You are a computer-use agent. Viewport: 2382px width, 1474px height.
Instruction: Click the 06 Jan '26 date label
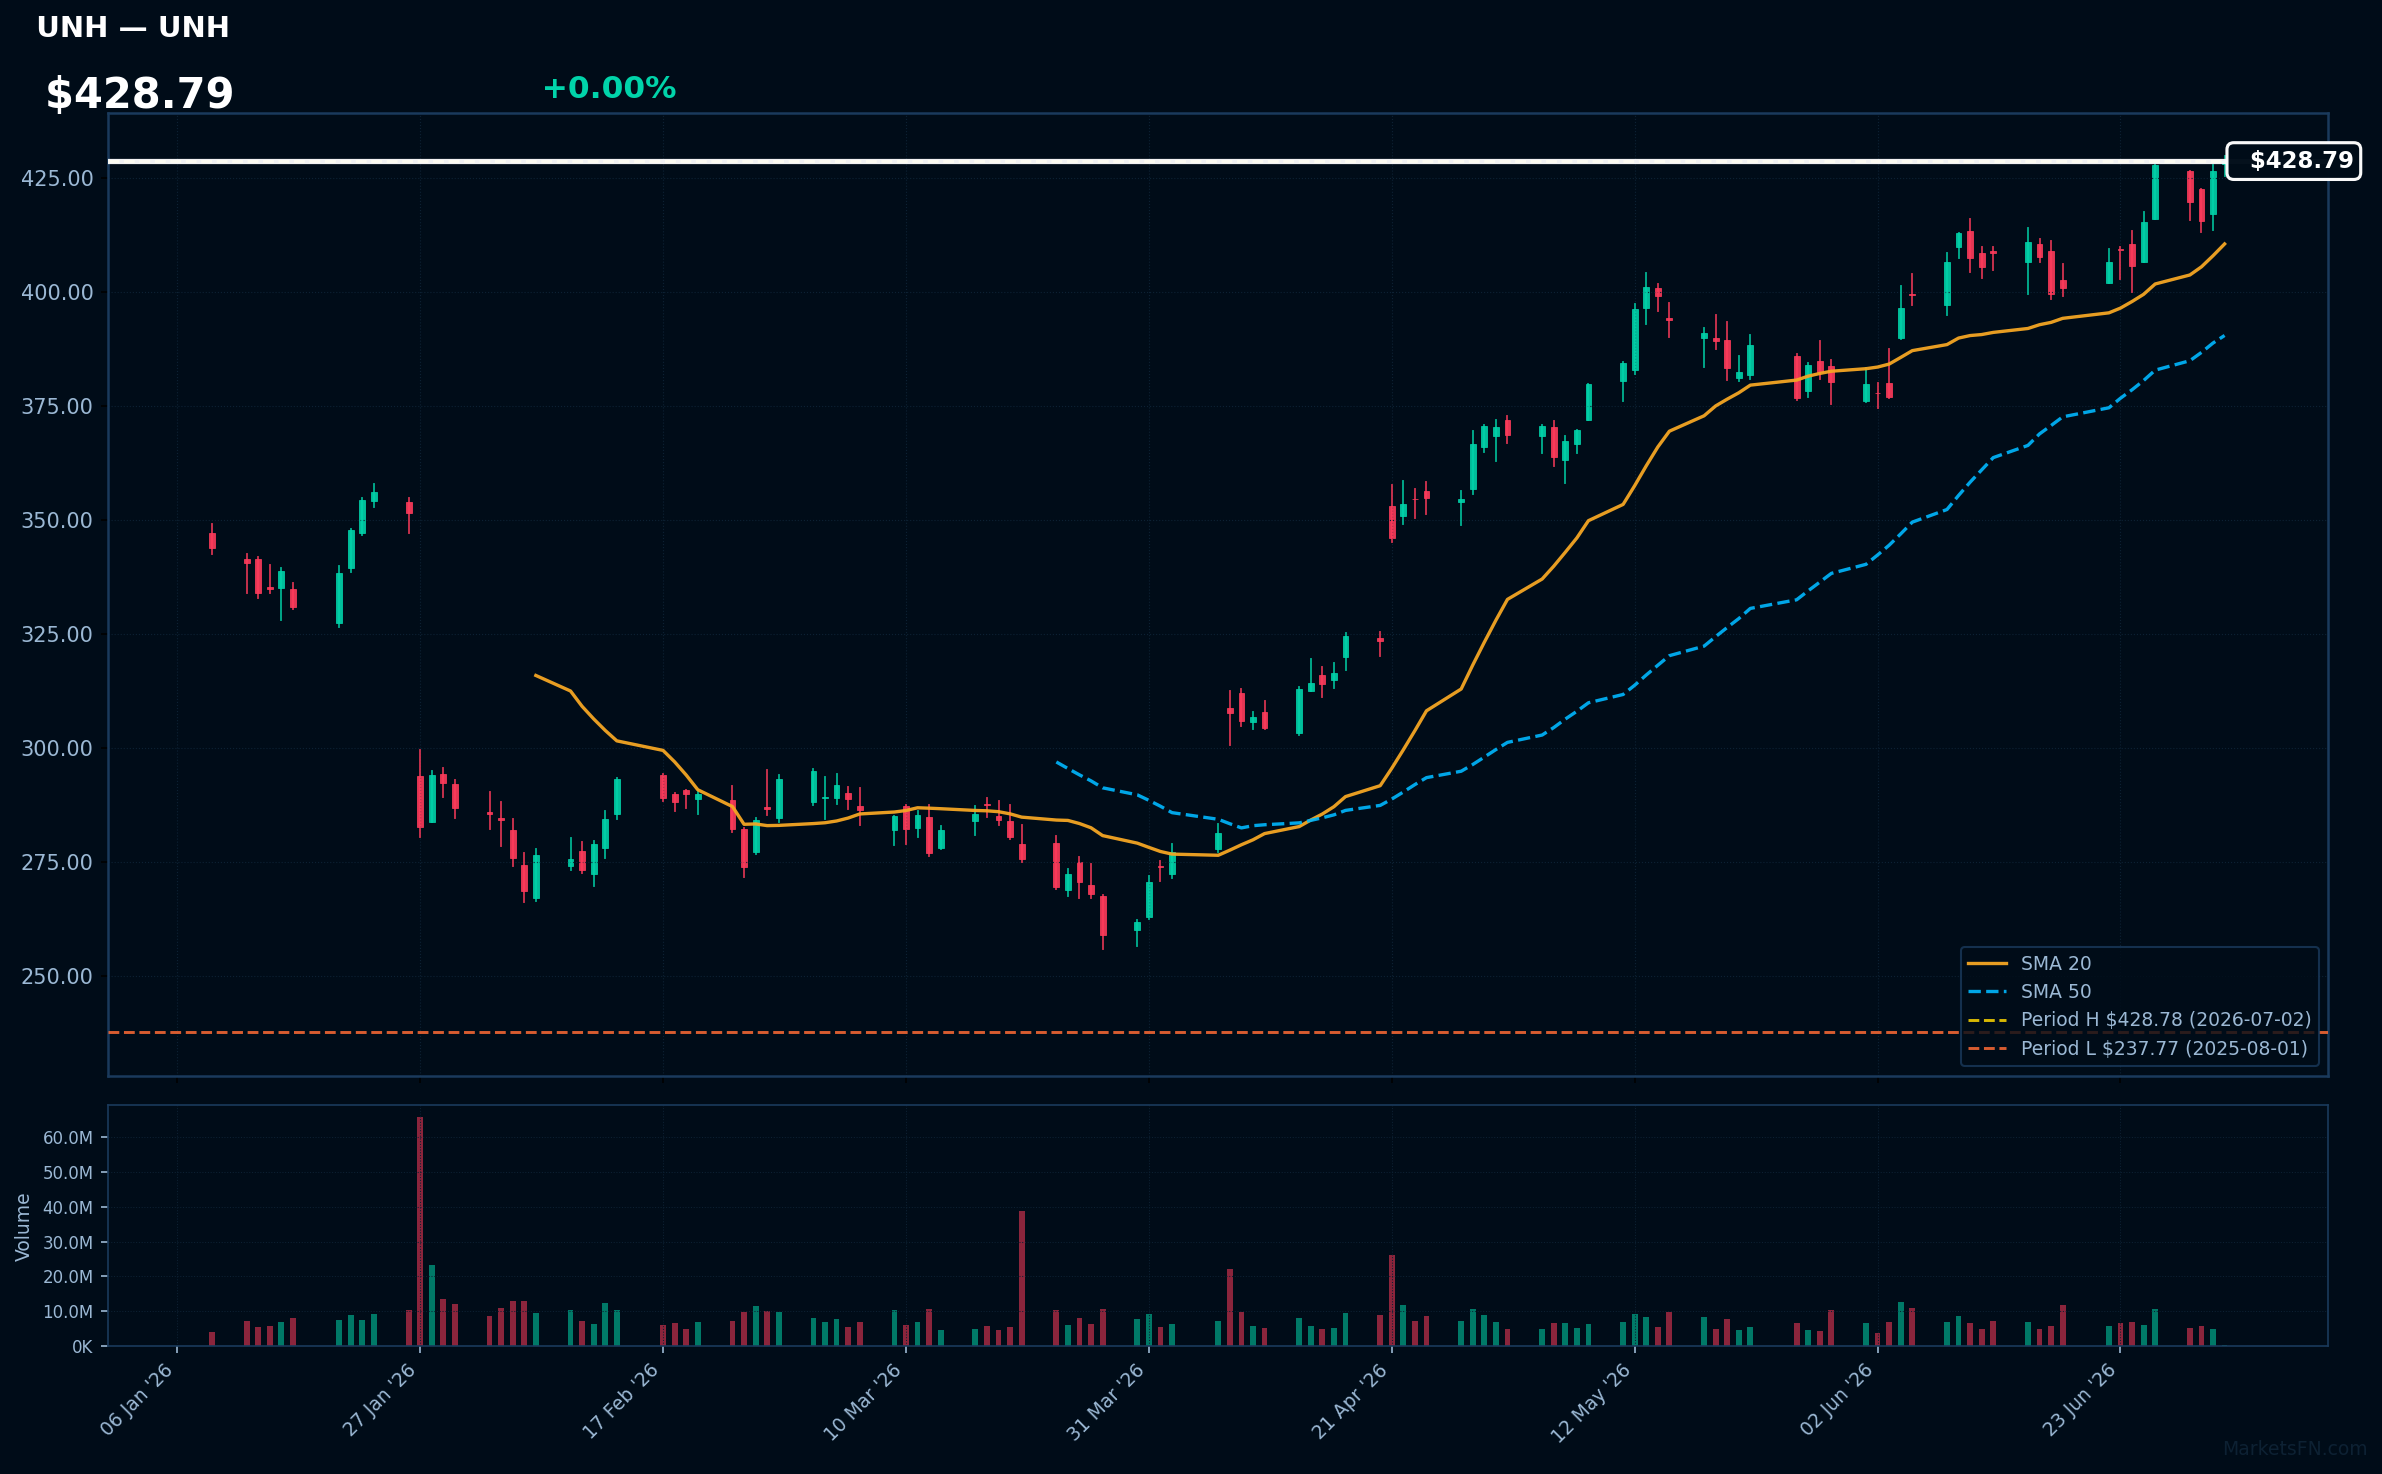tap(138, 1400)
